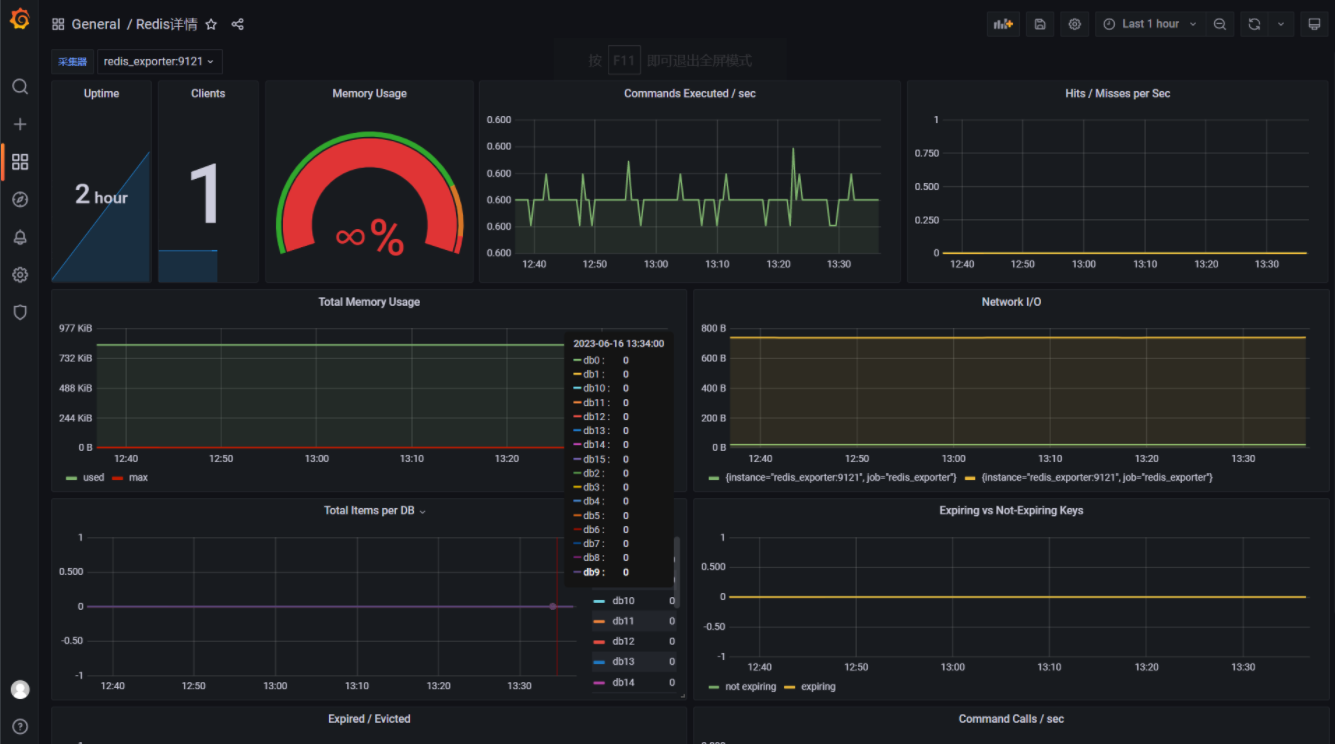Click the General breadcrumb link

(96, 24)
